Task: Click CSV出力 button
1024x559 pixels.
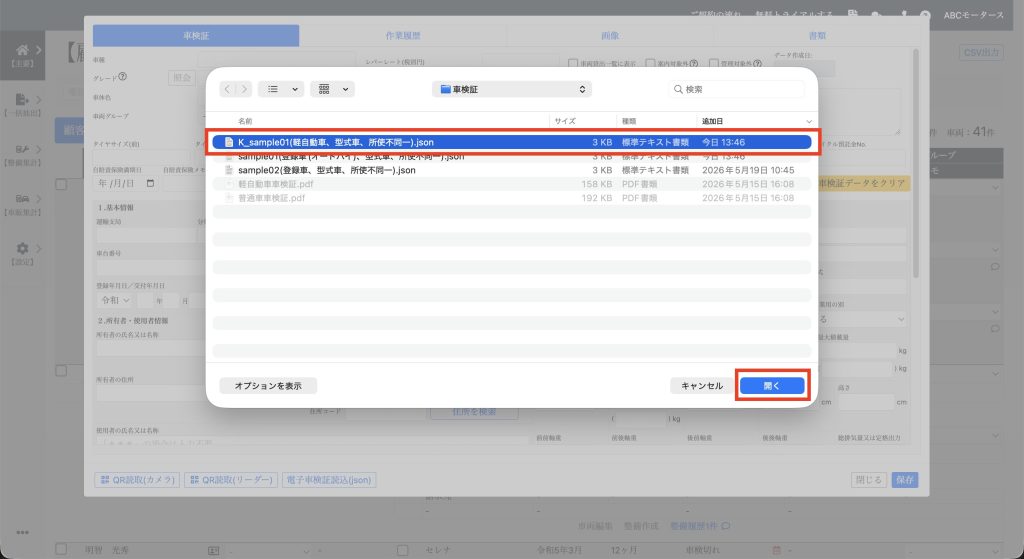Action: 982,52
